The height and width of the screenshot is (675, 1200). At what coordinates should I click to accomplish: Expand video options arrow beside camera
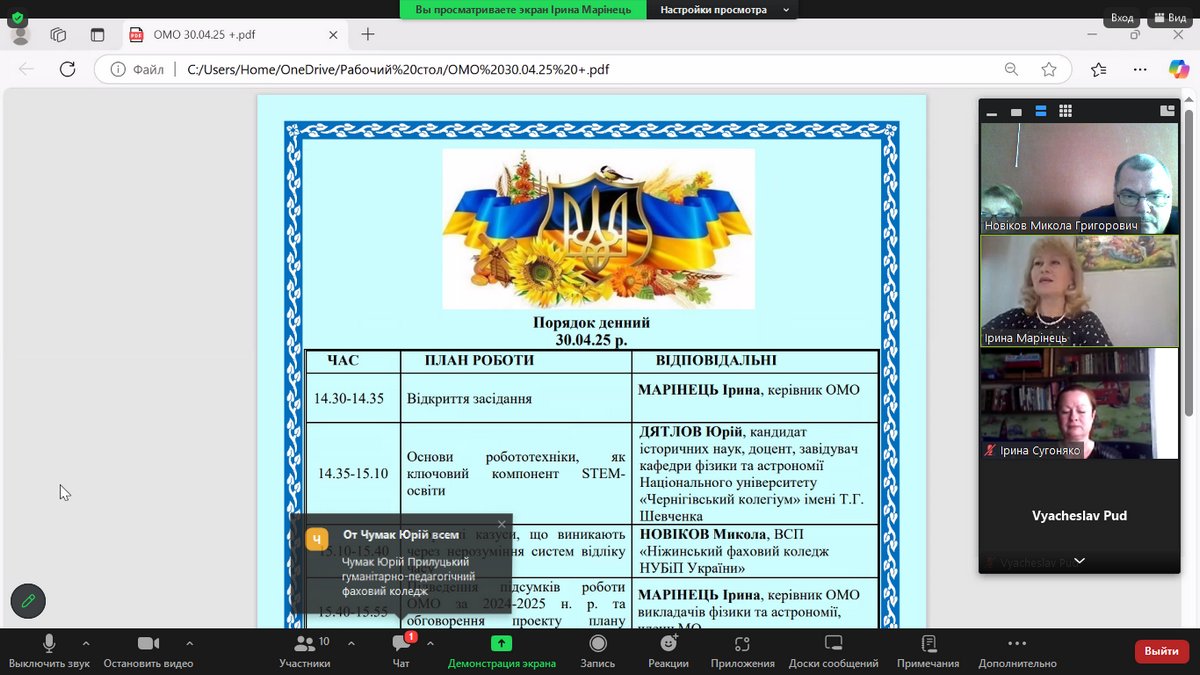(190, 643)
